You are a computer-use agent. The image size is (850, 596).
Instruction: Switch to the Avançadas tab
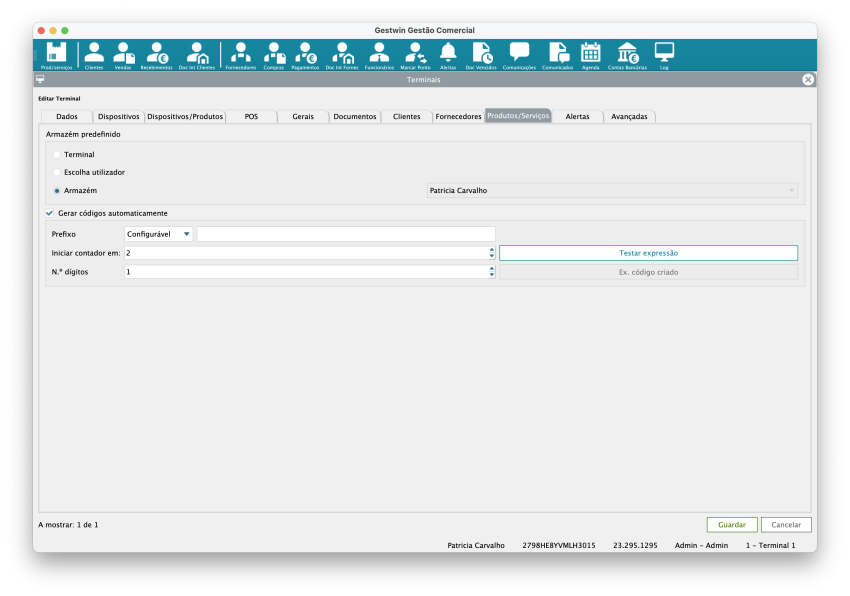629,116
